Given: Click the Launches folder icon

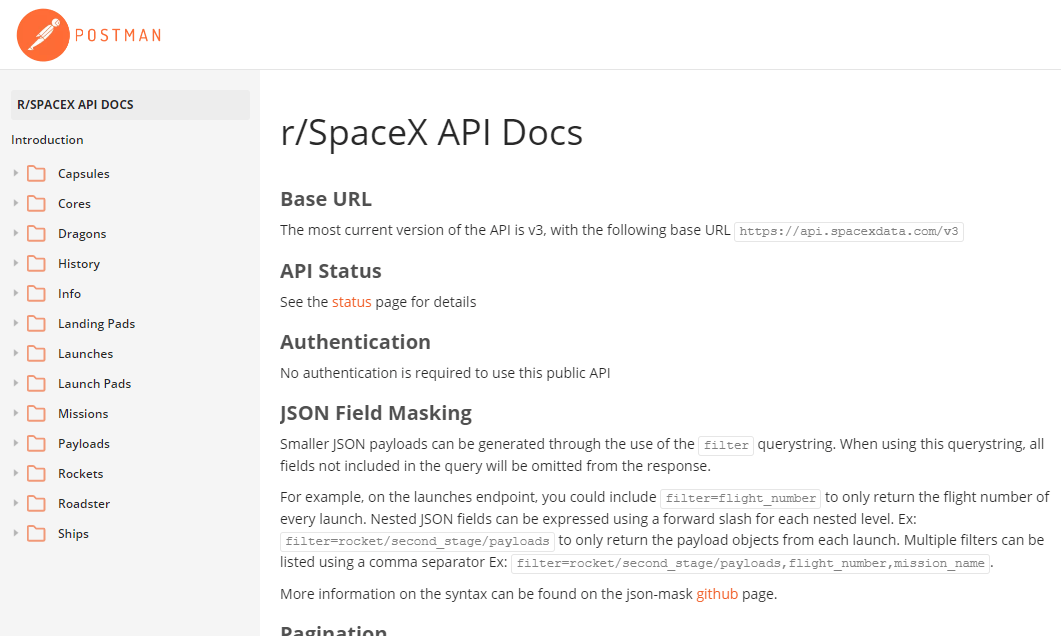Looking at the screenshot, I should tap(37, 354).
